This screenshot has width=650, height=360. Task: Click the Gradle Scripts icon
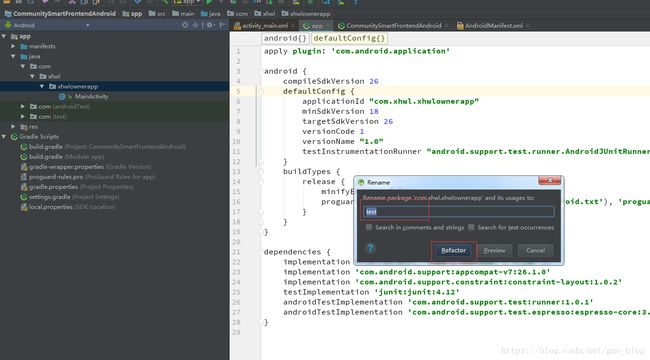click(14, 137)
